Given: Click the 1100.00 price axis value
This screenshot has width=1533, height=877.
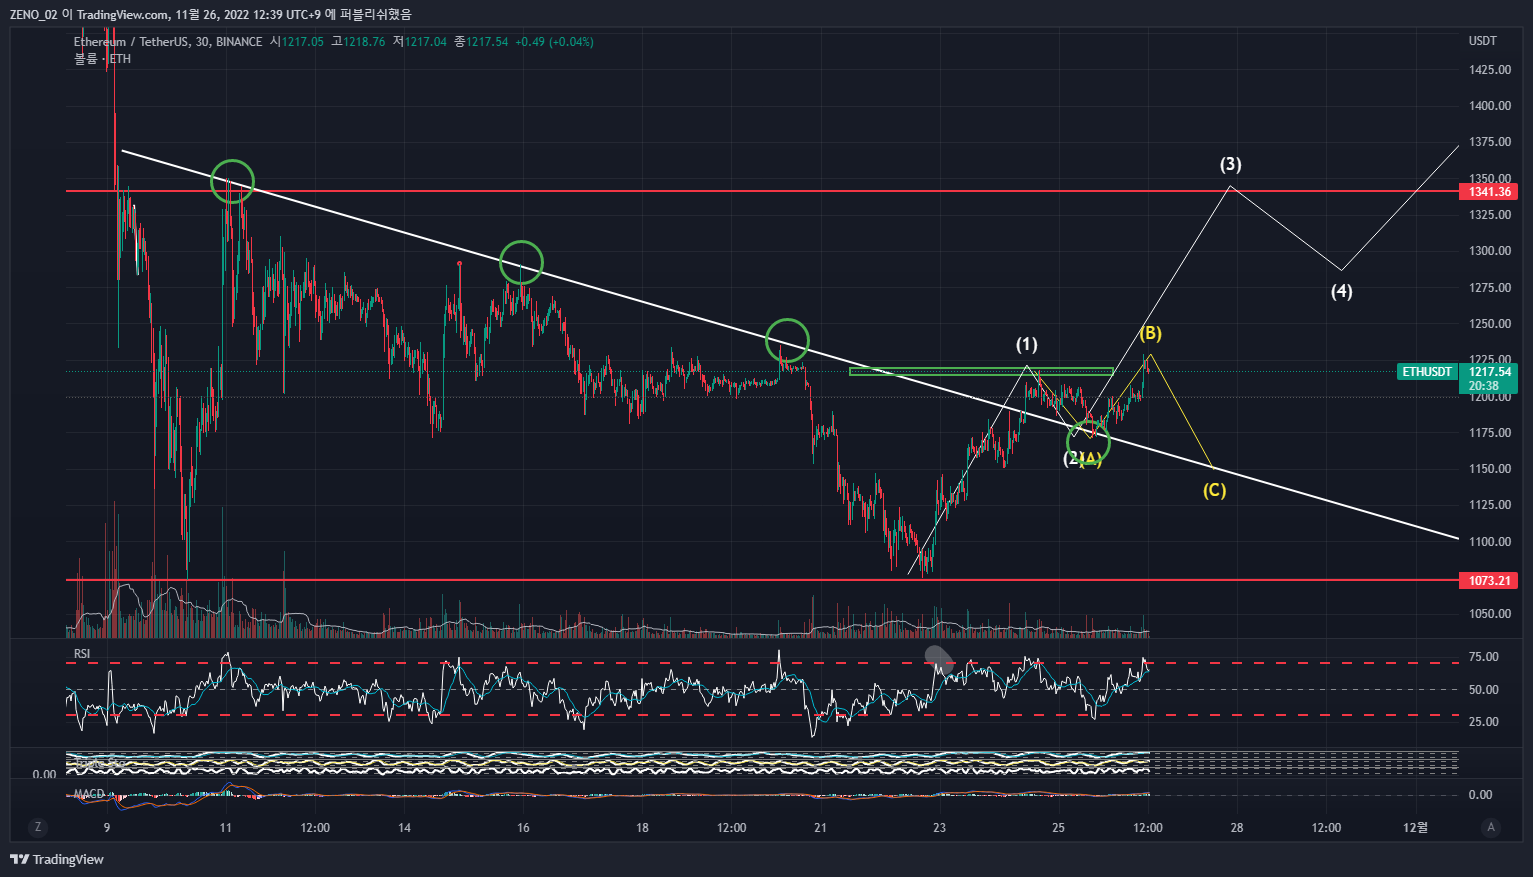Looking at the screenshot, I should (x=1489, y=542).
